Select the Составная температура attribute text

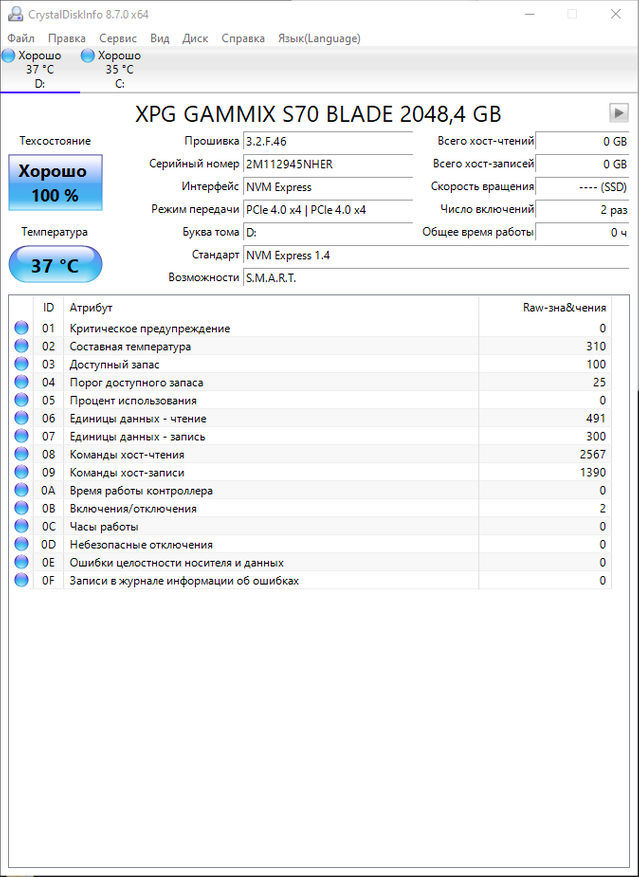click(x=130, y=346)
